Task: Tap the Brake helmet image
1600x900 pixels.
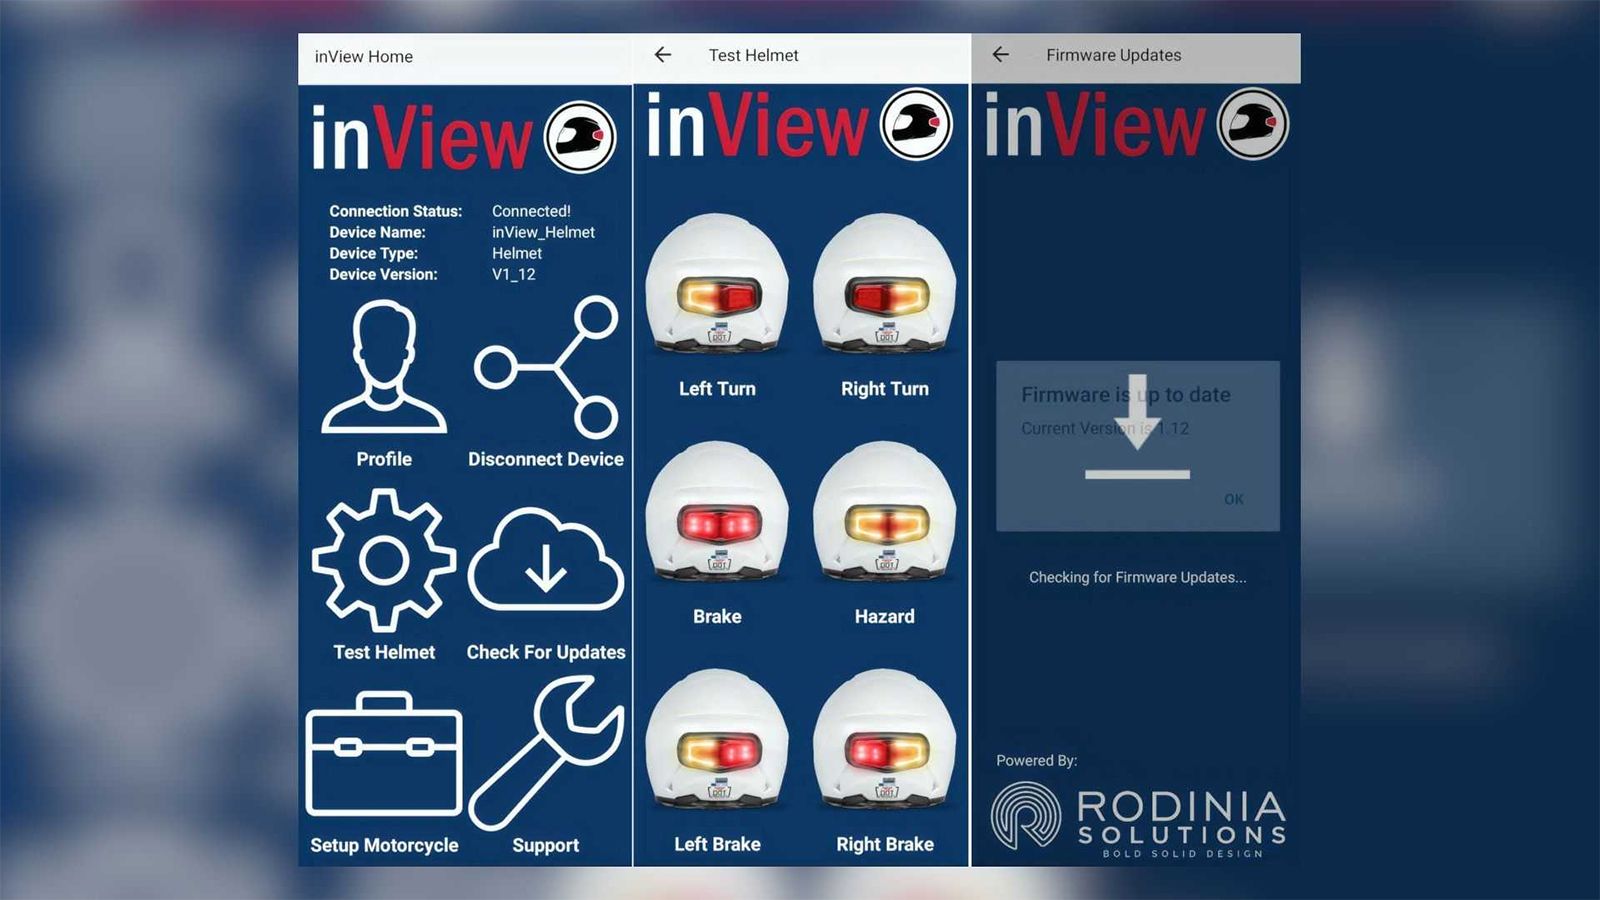Action: pyautogui.click(x=717, y=512)
